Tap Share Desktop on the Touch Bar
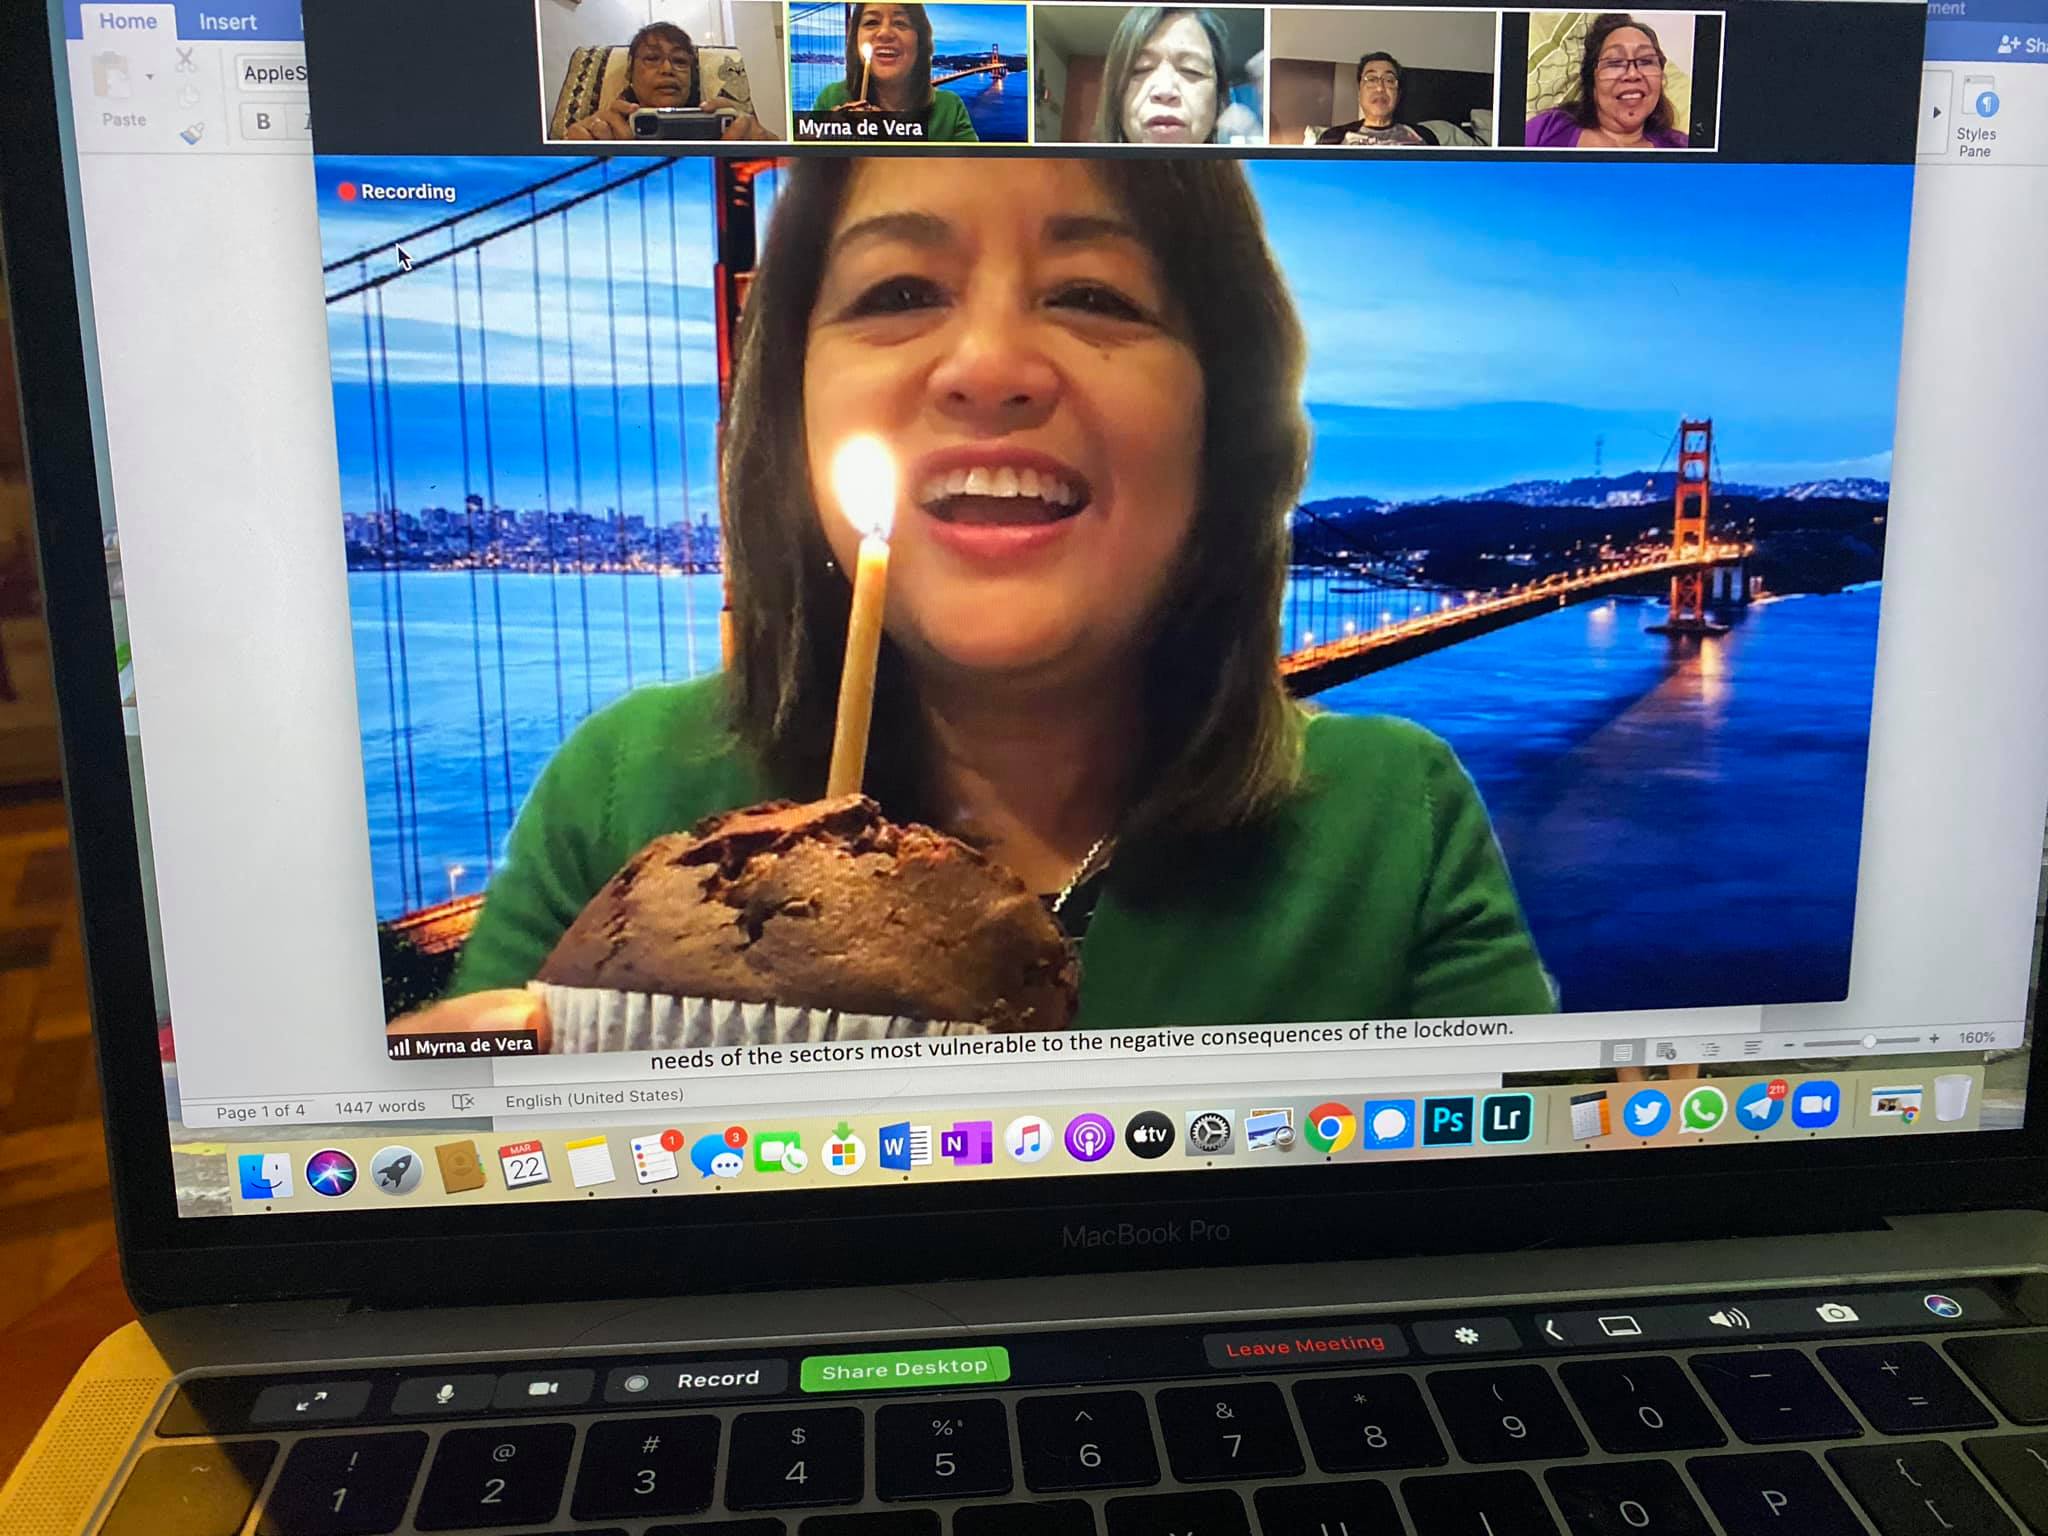Screen dimensions: 2048x1536 tap(904, 1368)
